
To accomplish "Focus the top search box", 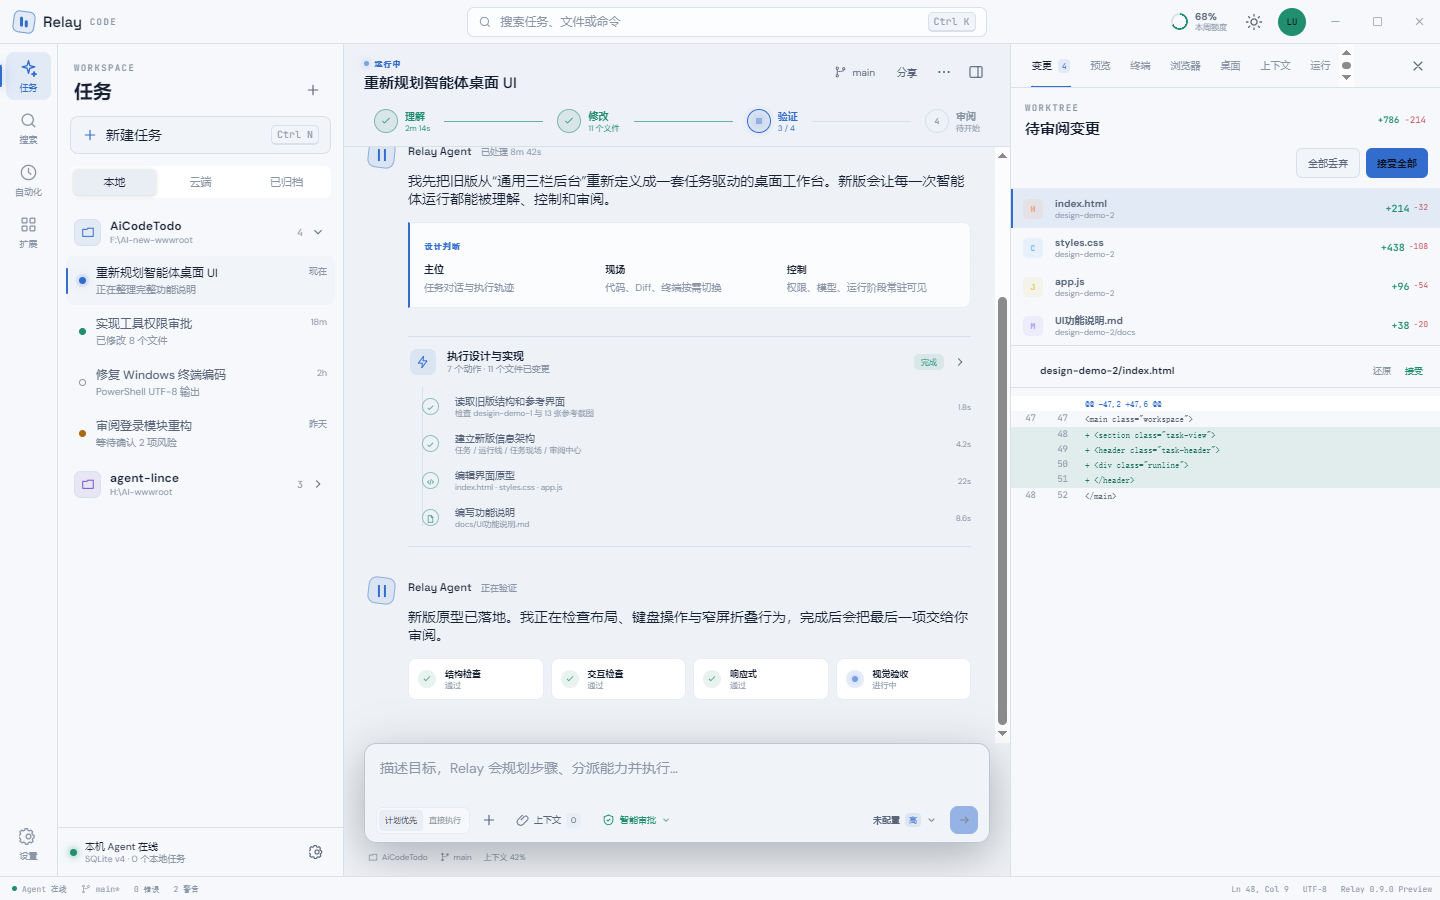I will click(727, 21).
